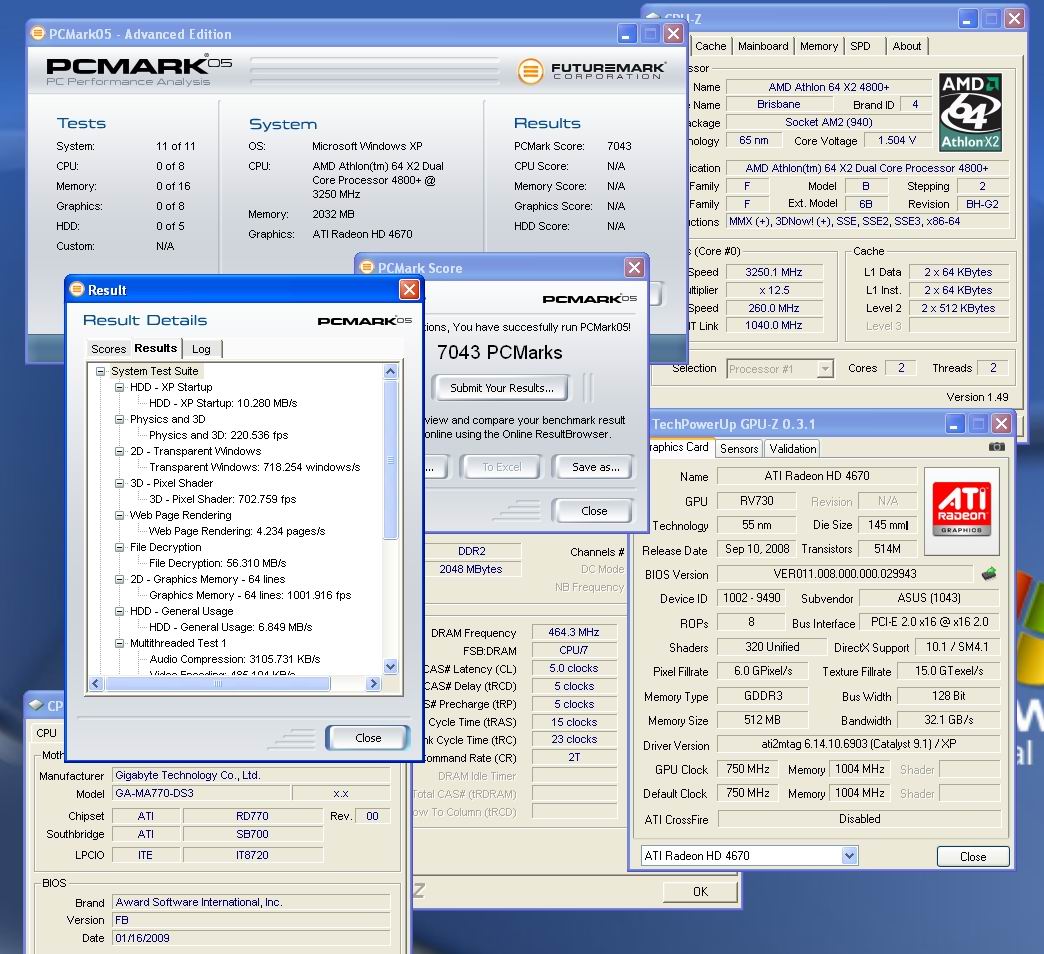This screenshot has height=954, width=1044.
Task: Click the Save as... button
Action: (x=595, y=467)
